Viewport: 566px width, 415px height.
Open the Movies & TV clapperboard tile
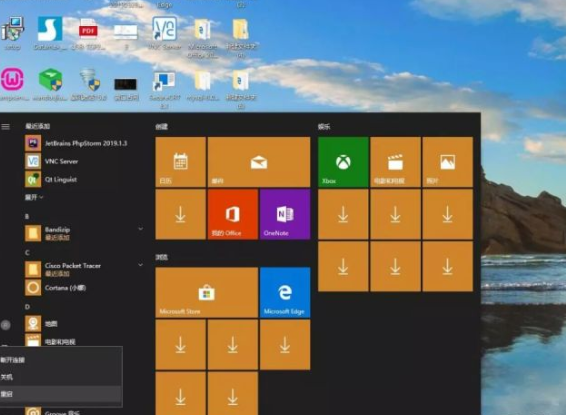point(395,162)
